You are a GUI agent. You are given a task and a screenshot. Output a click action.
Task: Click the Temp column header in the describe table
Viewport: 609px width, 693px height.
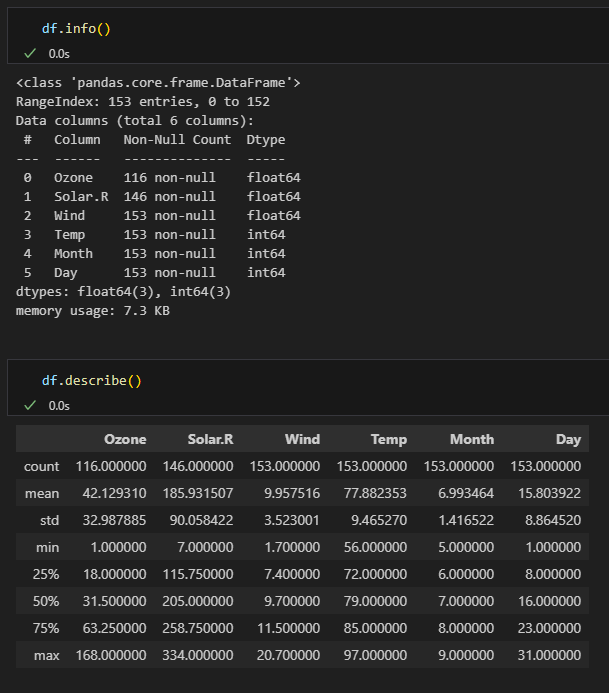click(x=389, y=439)
